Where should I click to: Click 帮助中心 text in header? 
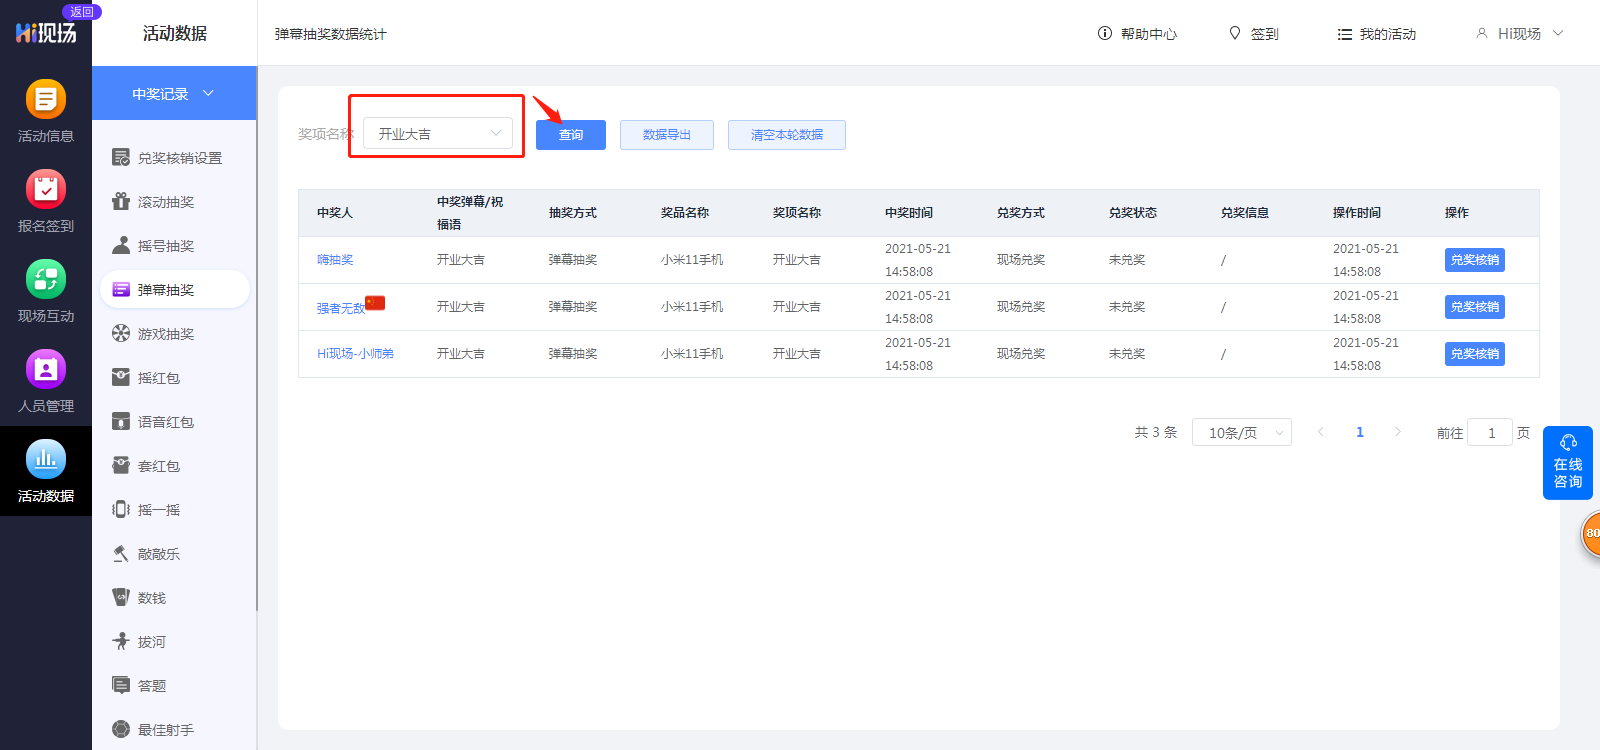tap(1149, 34)
